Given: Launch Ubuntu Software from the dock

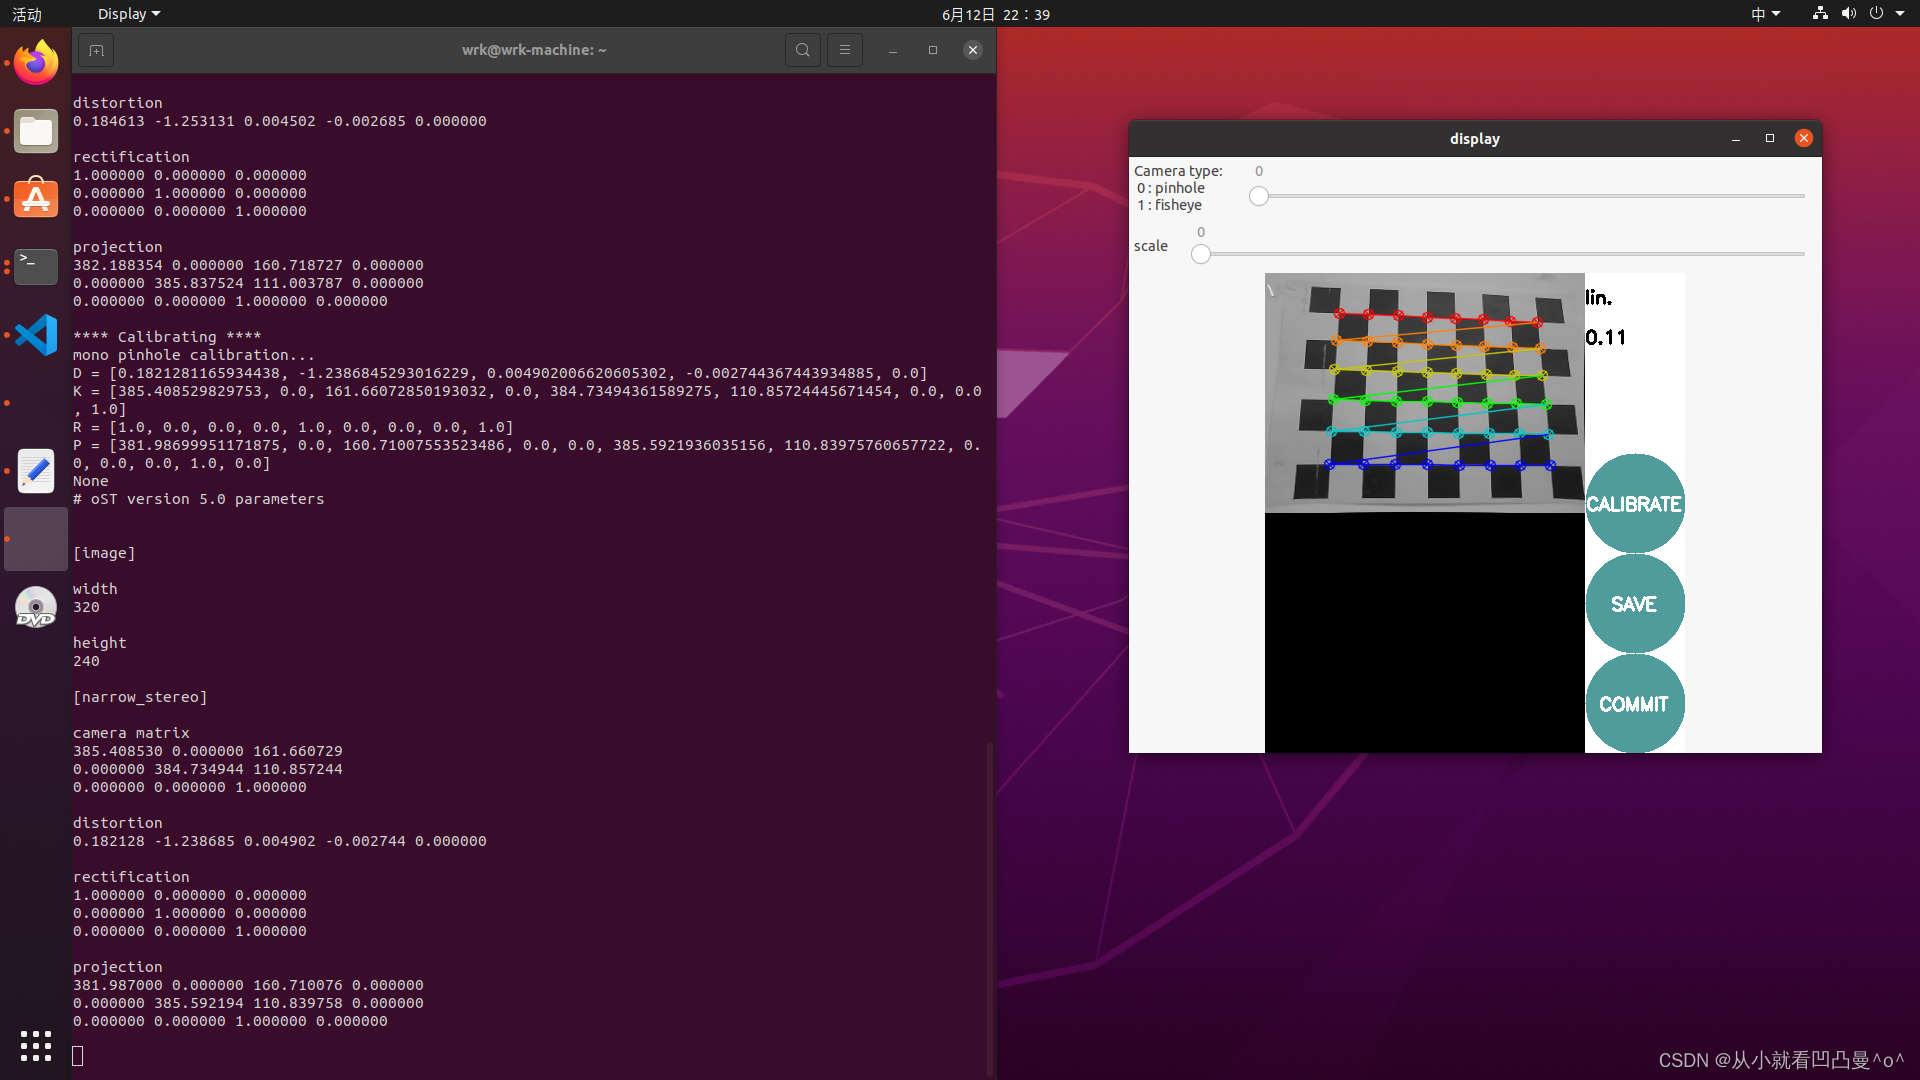Looking at the screenshot, I should [36, 199].
